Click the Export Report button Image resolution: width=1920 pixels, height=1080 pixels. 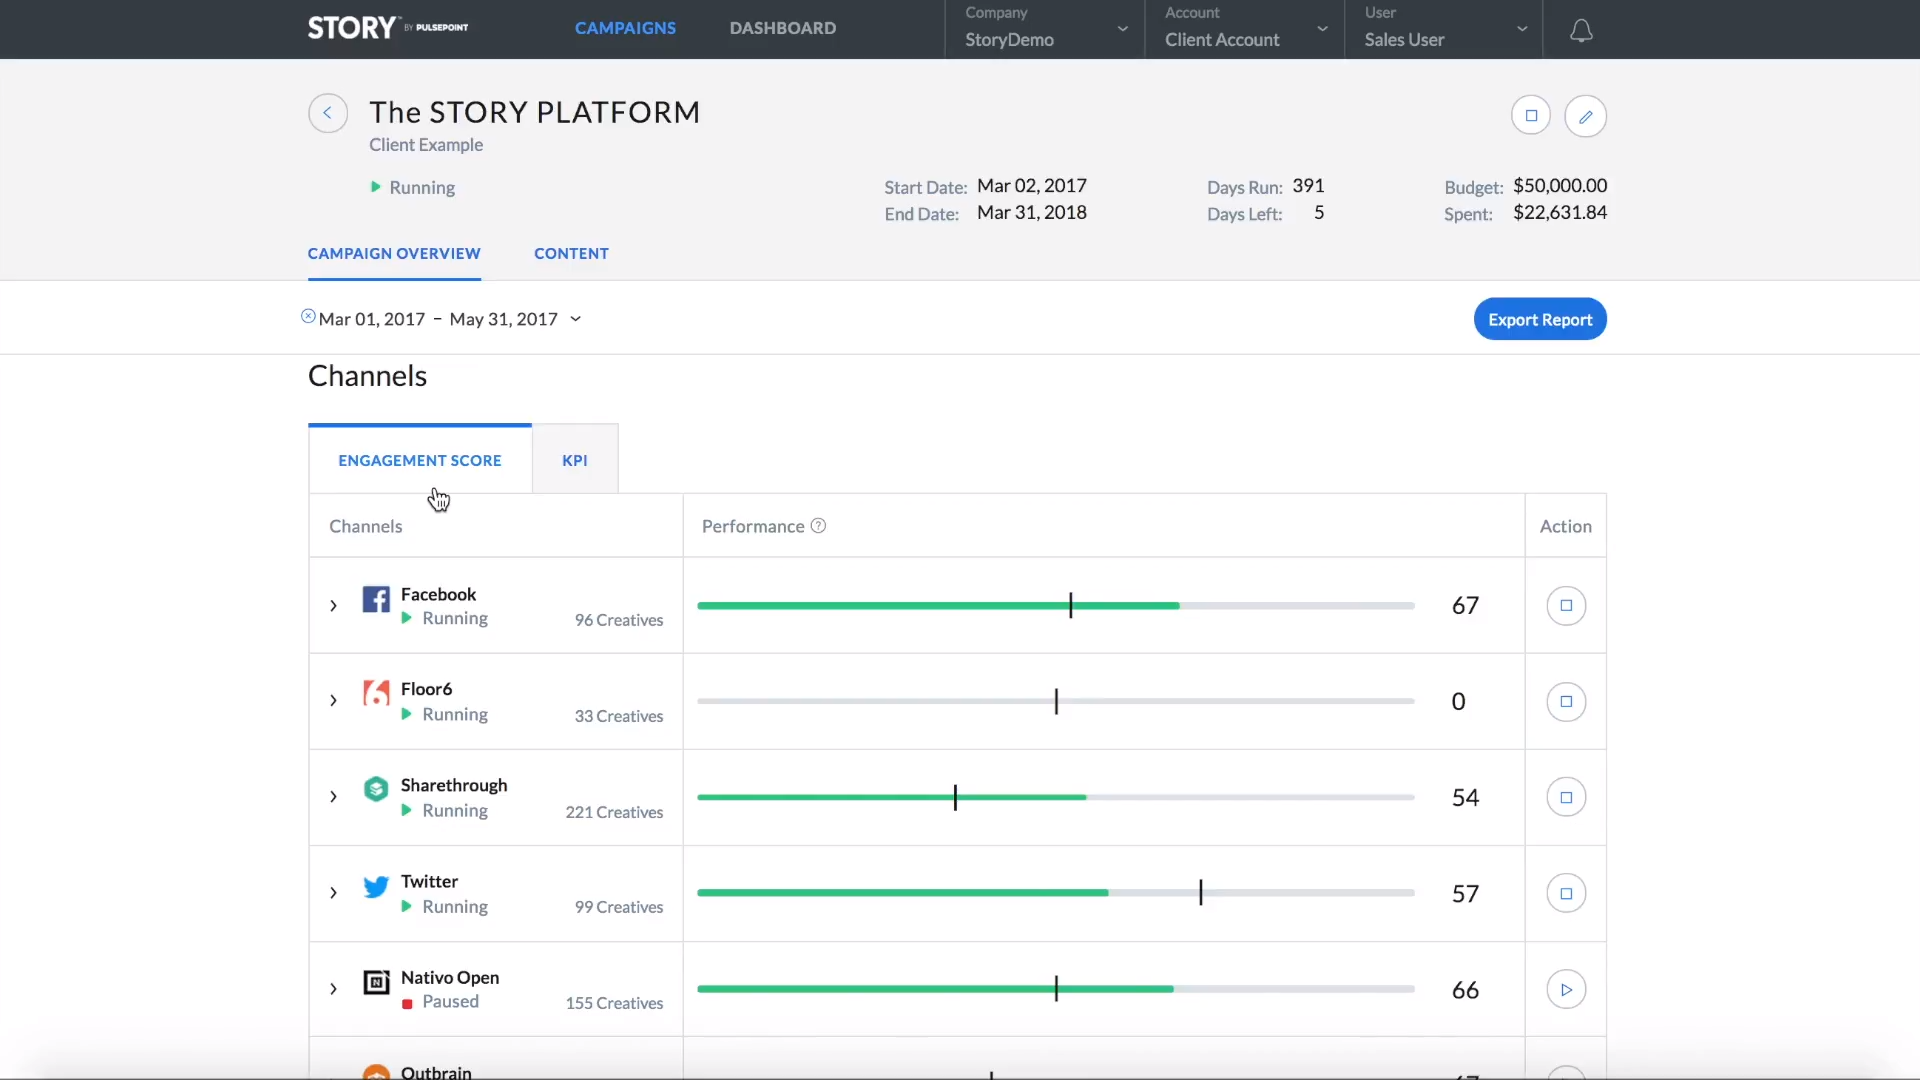pyautogui.click(x=1540, y=319)
